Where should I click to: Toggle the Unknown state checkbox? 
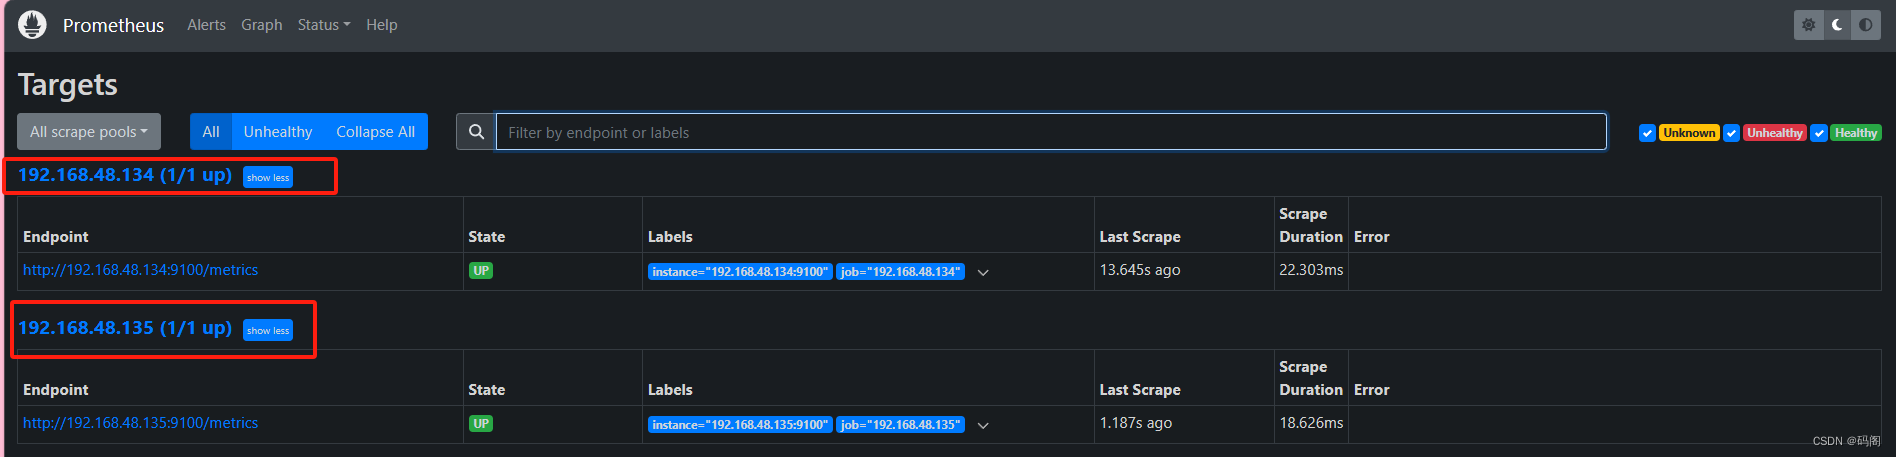(1647, 133)
